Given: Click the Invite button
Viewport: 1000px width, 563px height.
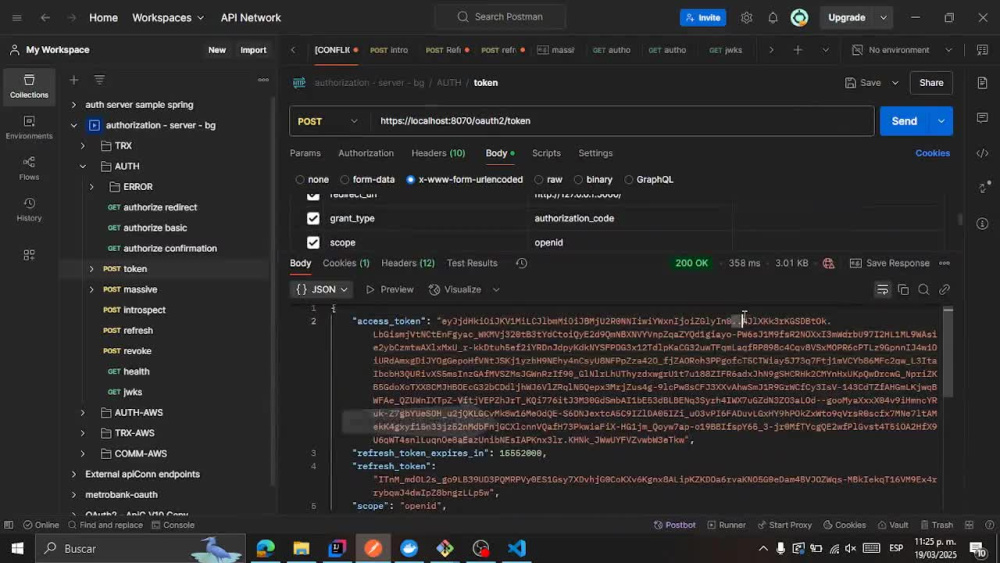Looking at the screenshot, I should (x=703, y=18).
